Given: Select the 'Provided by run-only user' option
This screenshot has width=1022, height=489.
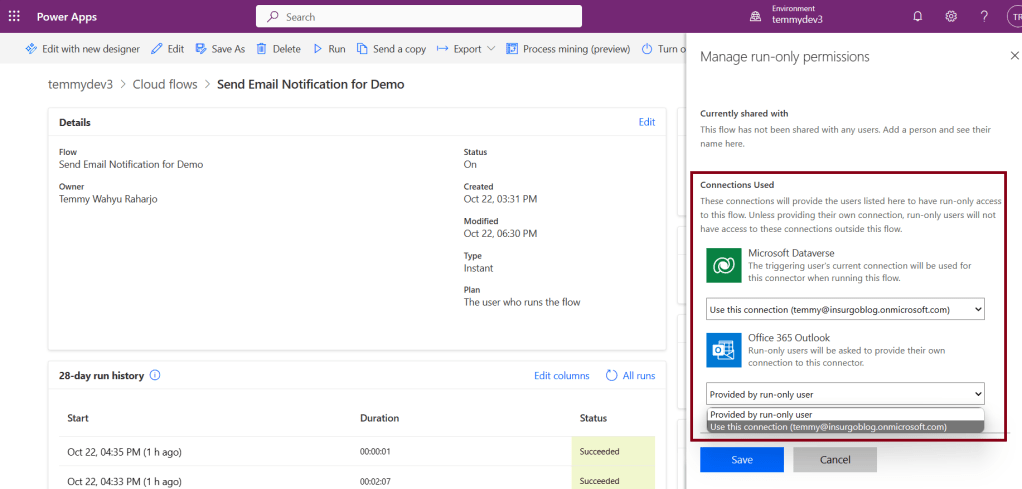Looking at the screenshot, I should pos(845,415).
